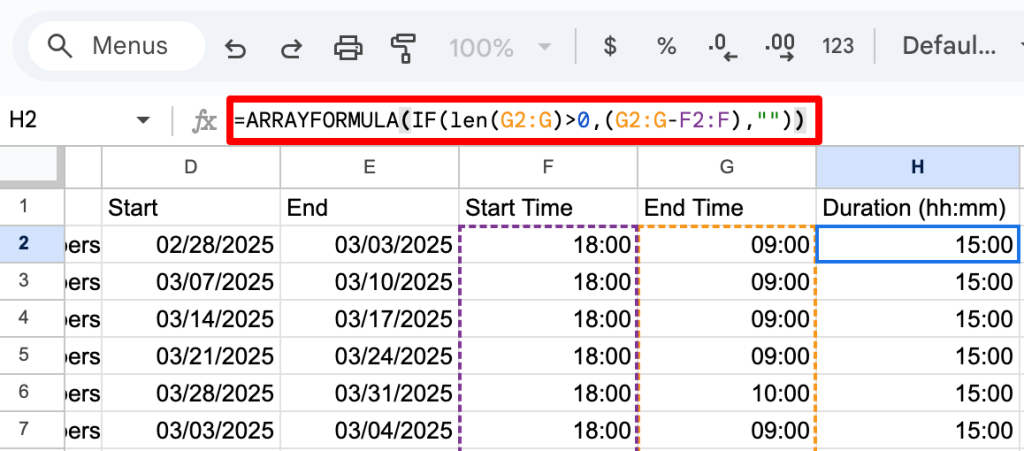Open the 123 more formats menu
The image size is (1024, 451).
pyautogui.click(x=838, y=46)
